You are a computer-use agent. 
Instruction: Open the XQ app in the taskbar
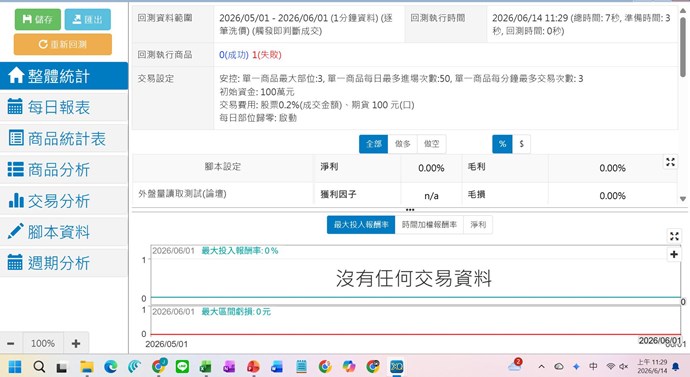(x=396, y=366)
